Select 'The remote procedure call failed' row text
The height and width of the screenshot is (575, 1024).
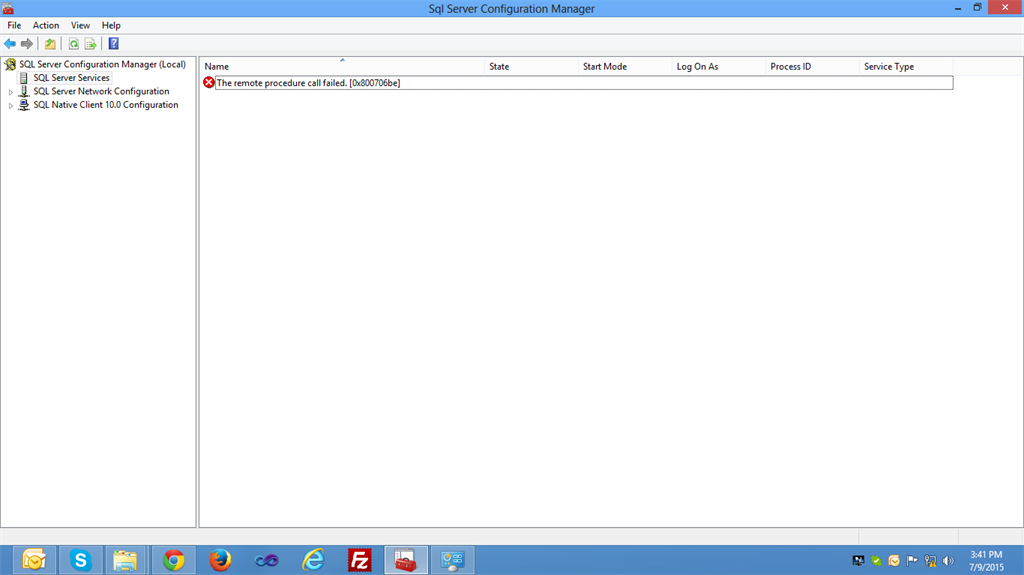point(308,83)
